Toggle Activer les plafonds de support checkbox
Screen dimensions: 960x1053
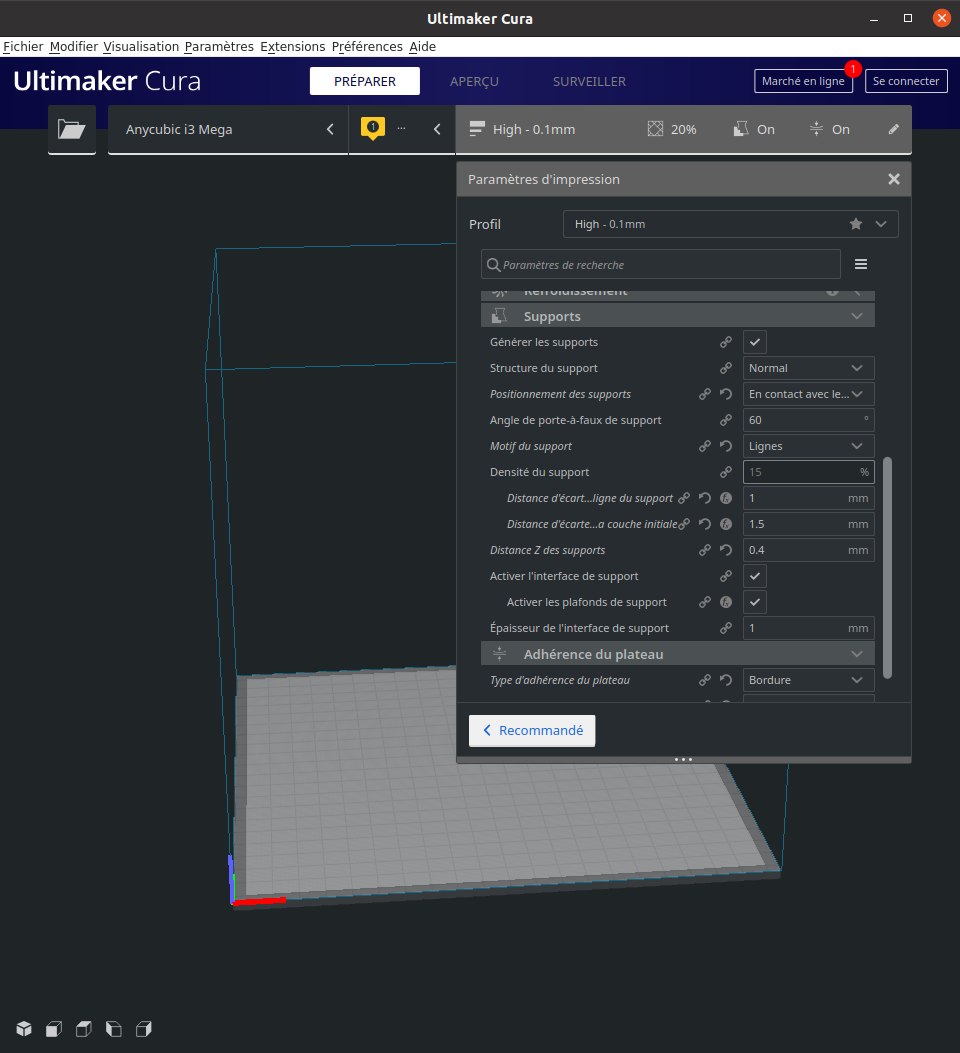click(755, 602)
